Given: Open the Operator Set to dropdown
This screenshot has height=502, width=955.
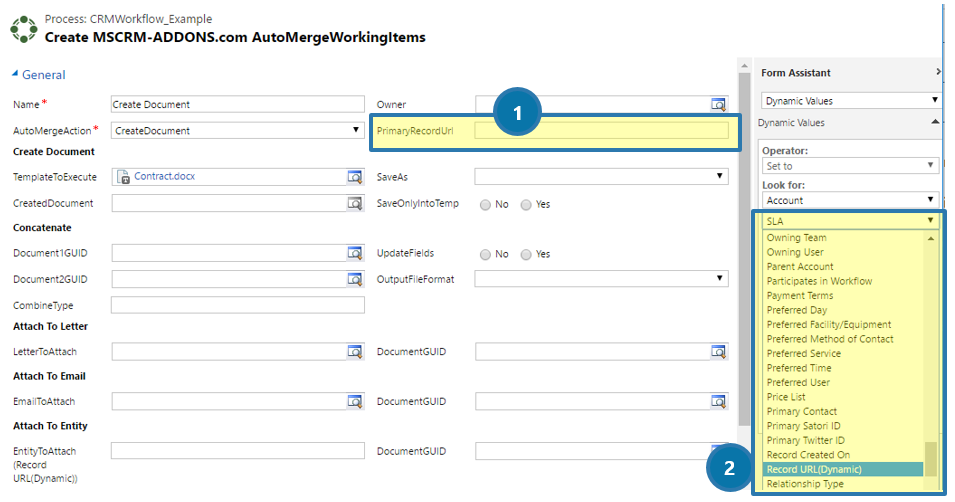Looking at the screenshot, I should click(x=849, y=166).
